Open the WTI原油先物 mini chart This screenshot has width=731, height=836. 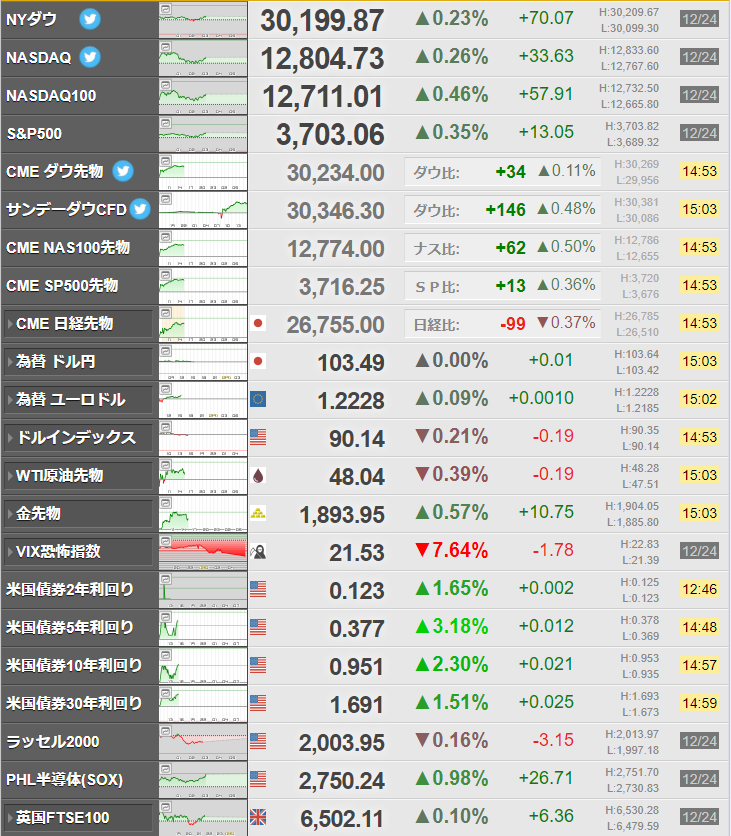(203, 476)
